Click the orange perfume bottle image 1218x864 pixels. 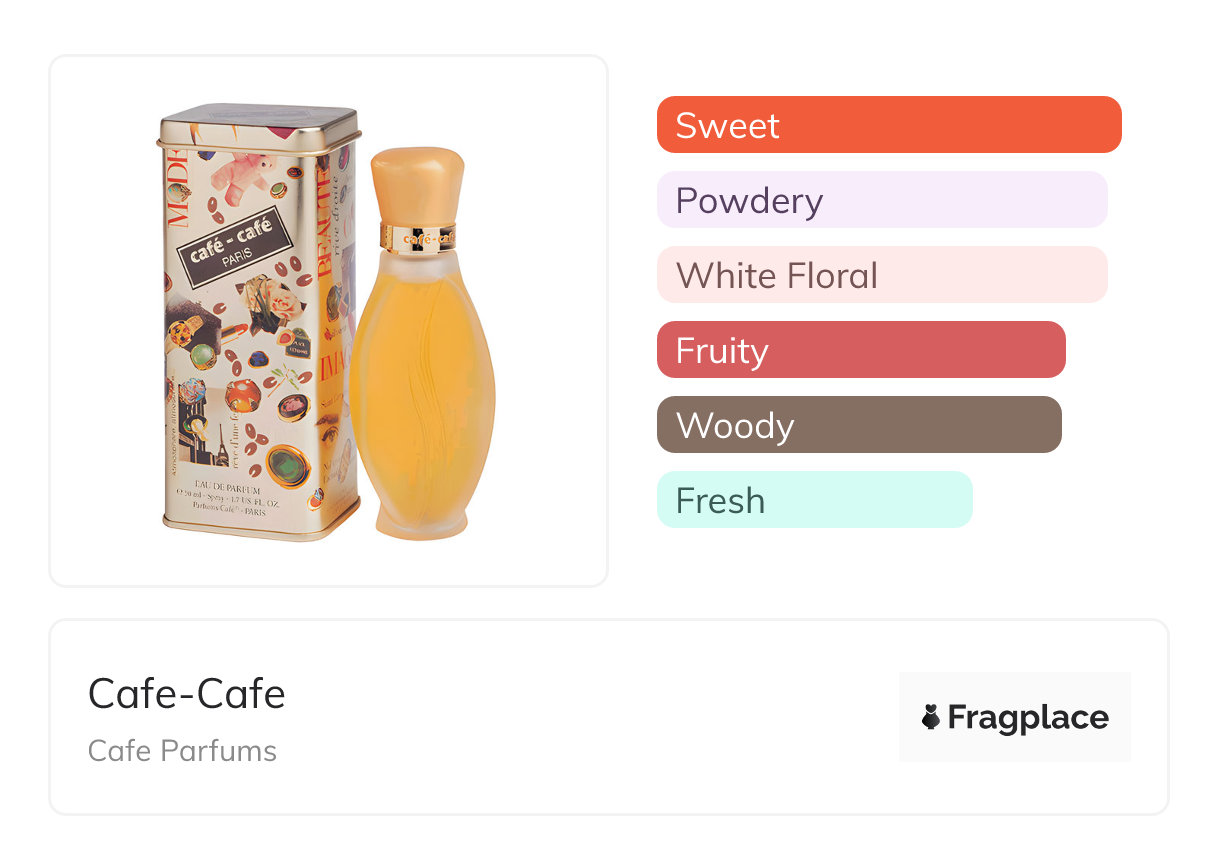(421, 400)
